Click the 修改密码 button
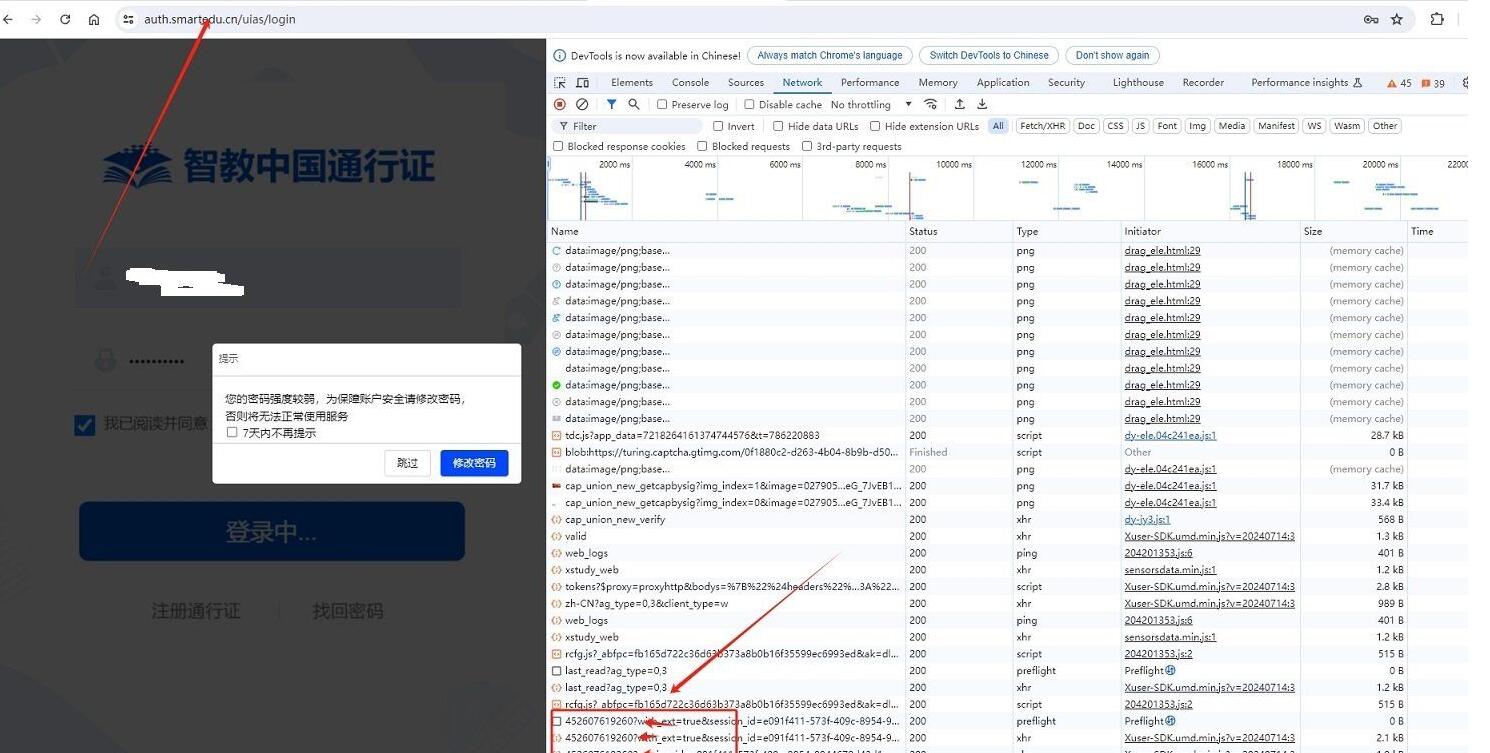Image resolution: width=1490 pixels, height=753 pixels. click(x=474, y=463)
